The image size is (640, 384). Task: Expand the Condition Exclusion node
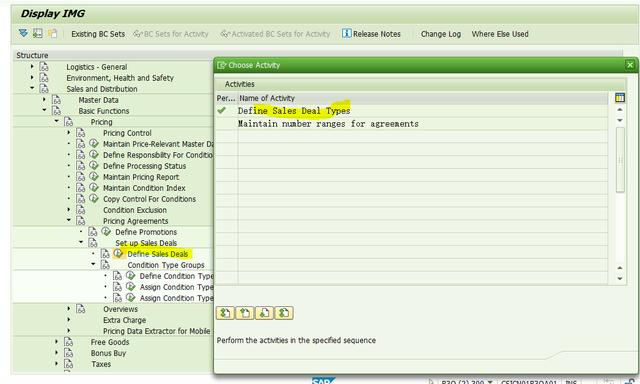tap(69, 209)
